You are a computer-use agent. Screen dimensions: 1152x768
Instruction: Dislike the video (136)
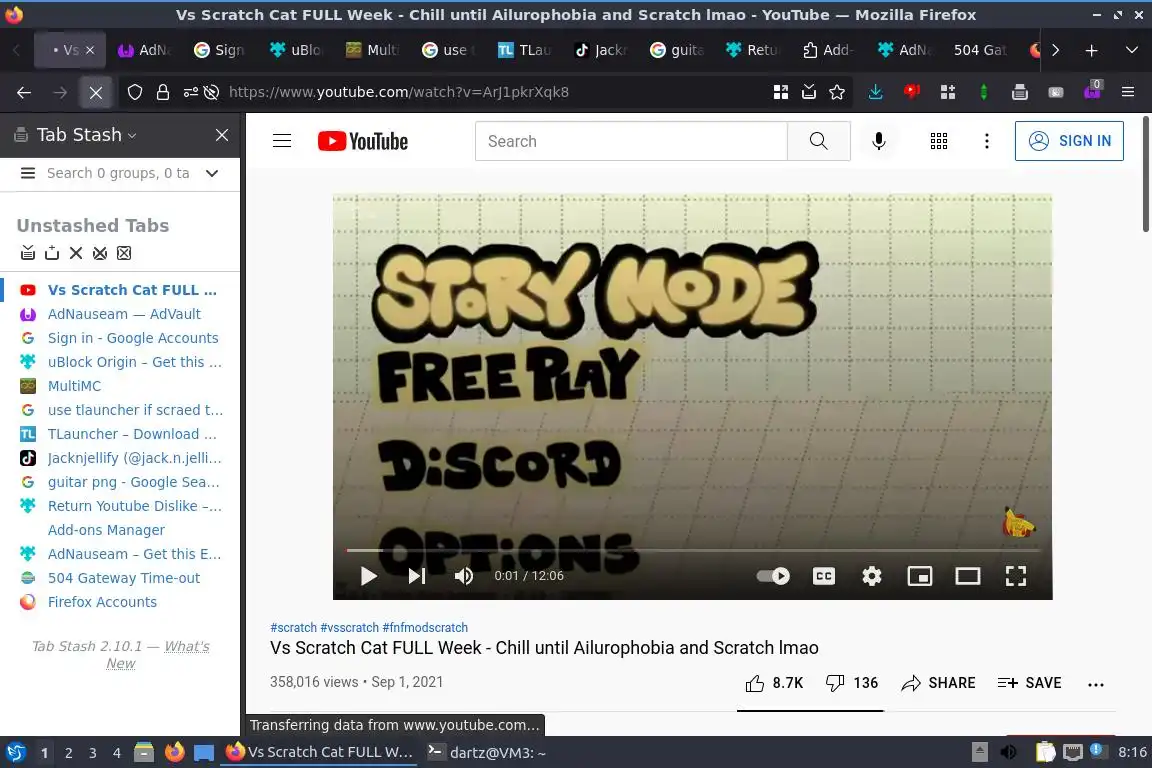(852, 683)
